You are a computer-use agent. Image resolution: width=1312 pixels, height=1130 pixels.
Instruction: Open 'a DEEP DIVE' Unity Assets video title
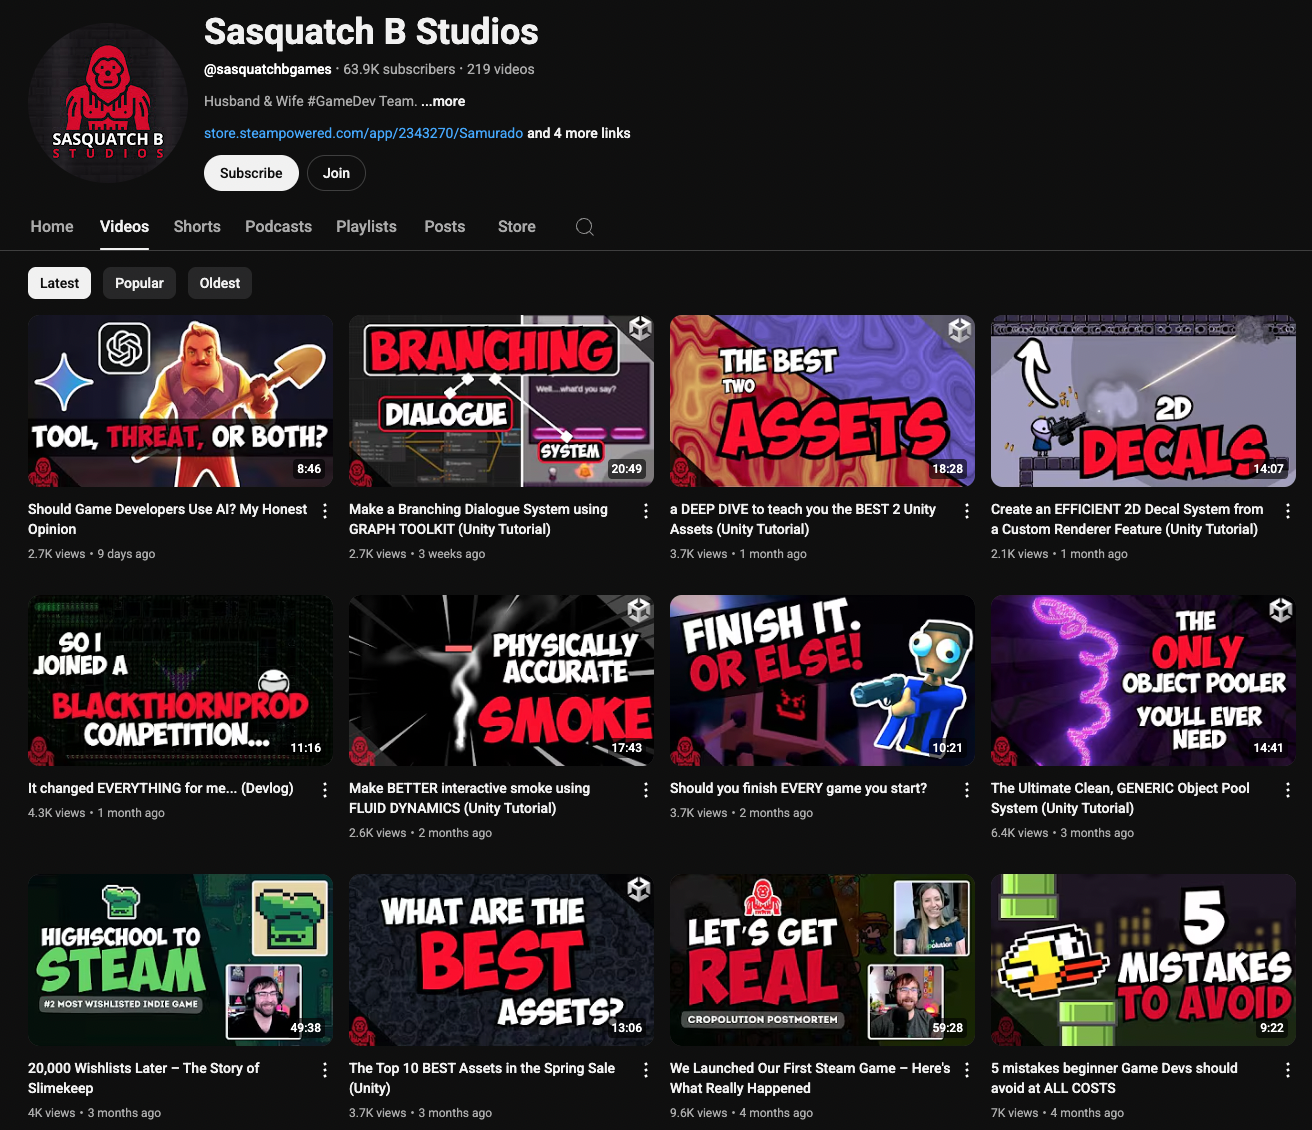click(x=803, y=519)
